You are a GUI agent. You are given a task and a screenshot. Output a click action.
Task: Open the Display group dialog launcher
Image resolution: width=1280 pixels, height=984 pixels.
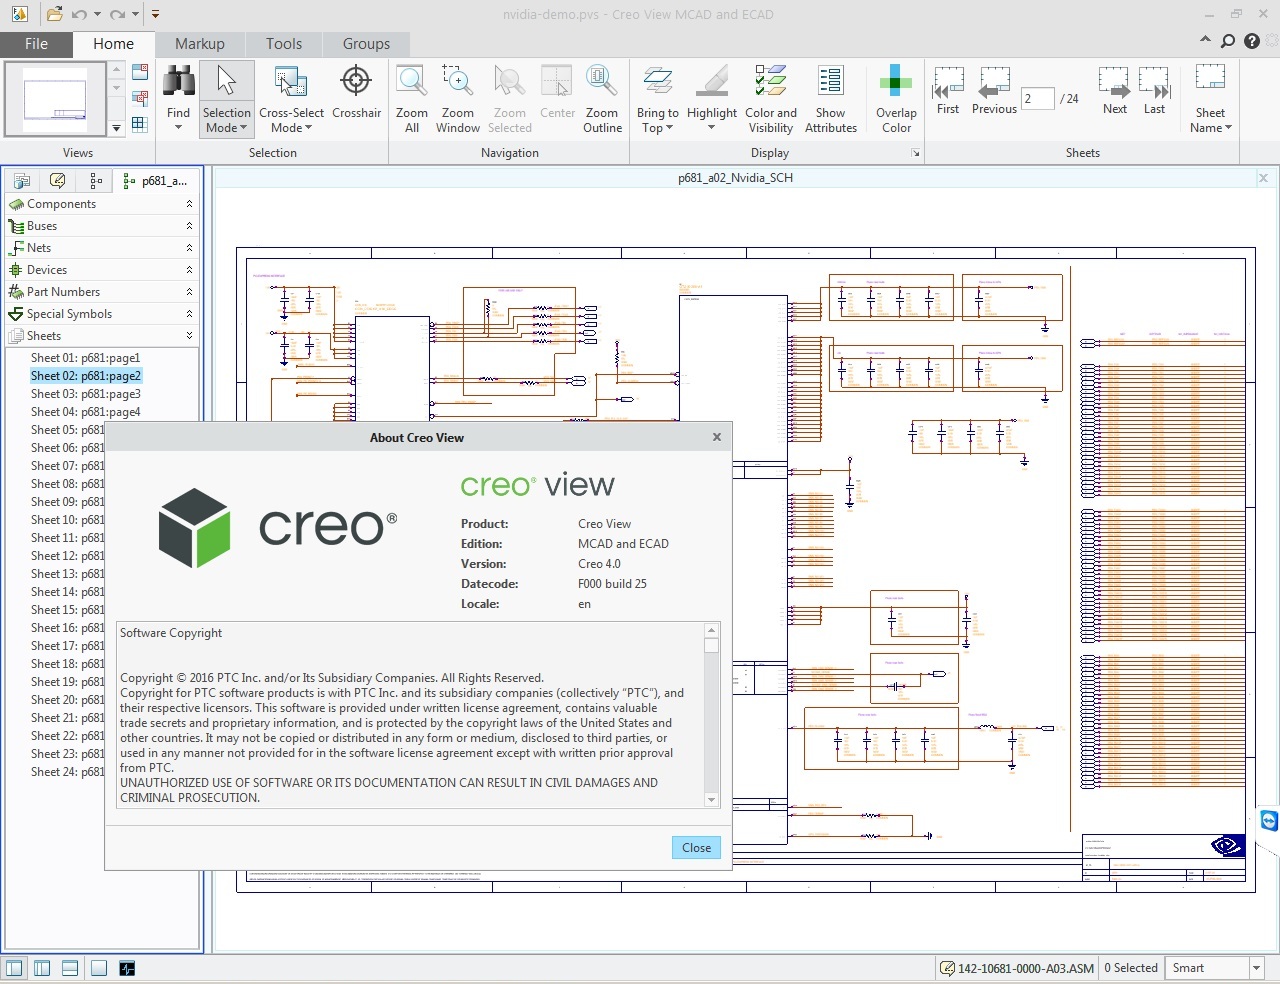pyautogui.click(x=915, y=153)
